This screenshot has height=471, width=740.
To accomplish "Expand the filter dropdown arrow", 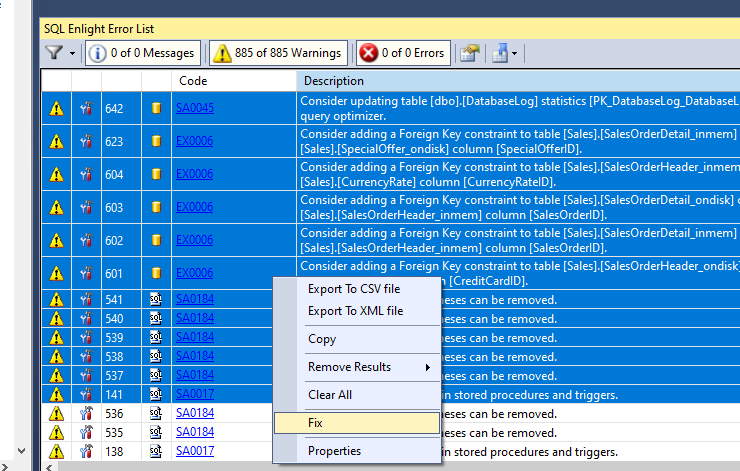I will point(72,53).
